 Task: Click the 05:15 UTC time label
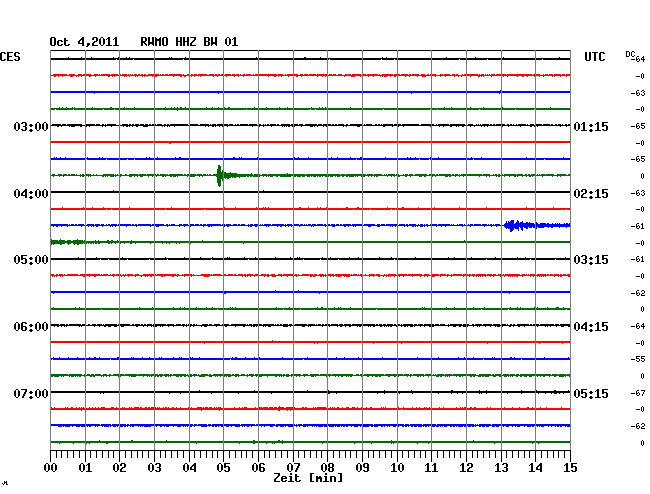click(x=591, y=393)
